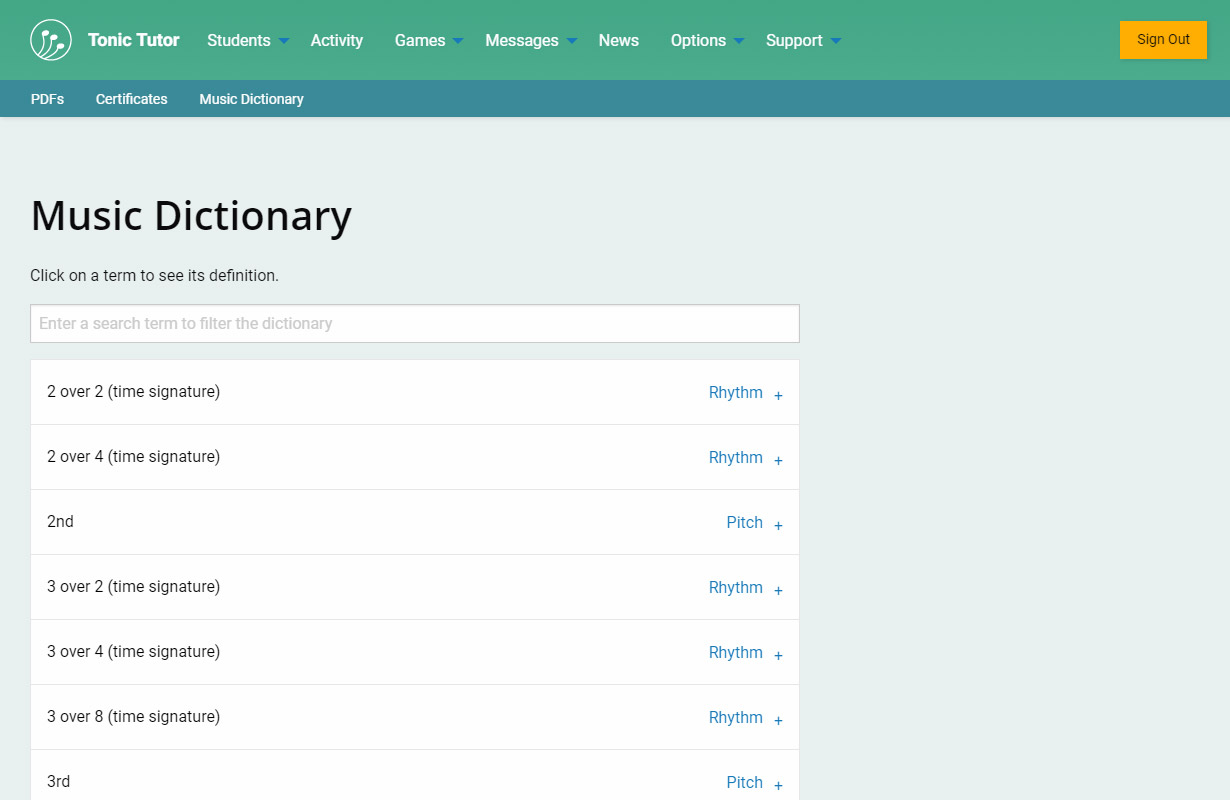
Task: Click the Rhythm category link for 2 over 2
Action: [735, 393]
